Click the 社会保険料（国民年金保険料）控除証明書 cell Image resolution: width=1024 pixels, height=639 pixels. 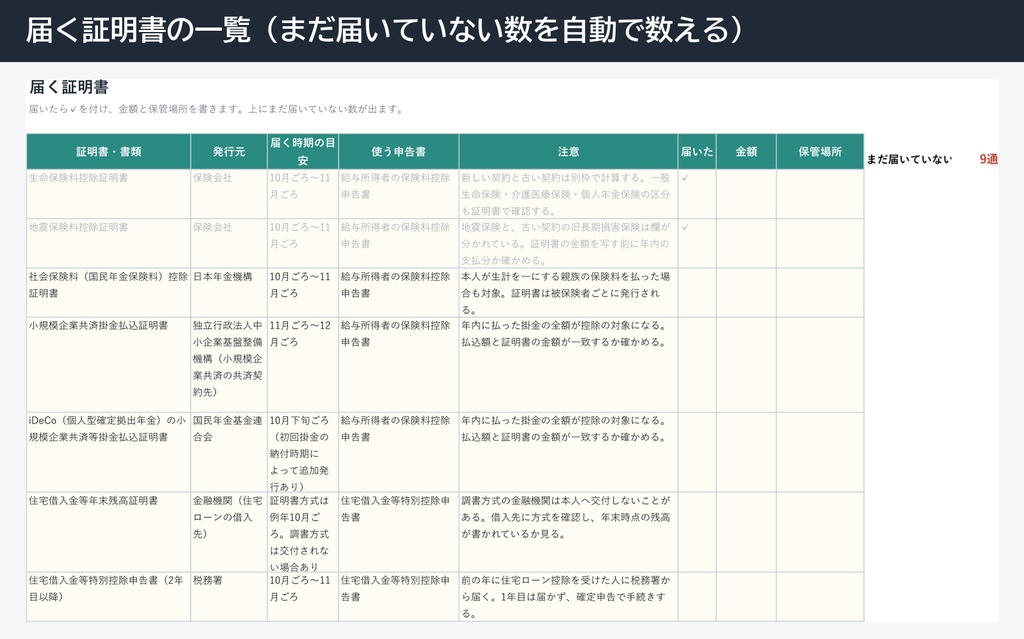[x=108, y=293]
